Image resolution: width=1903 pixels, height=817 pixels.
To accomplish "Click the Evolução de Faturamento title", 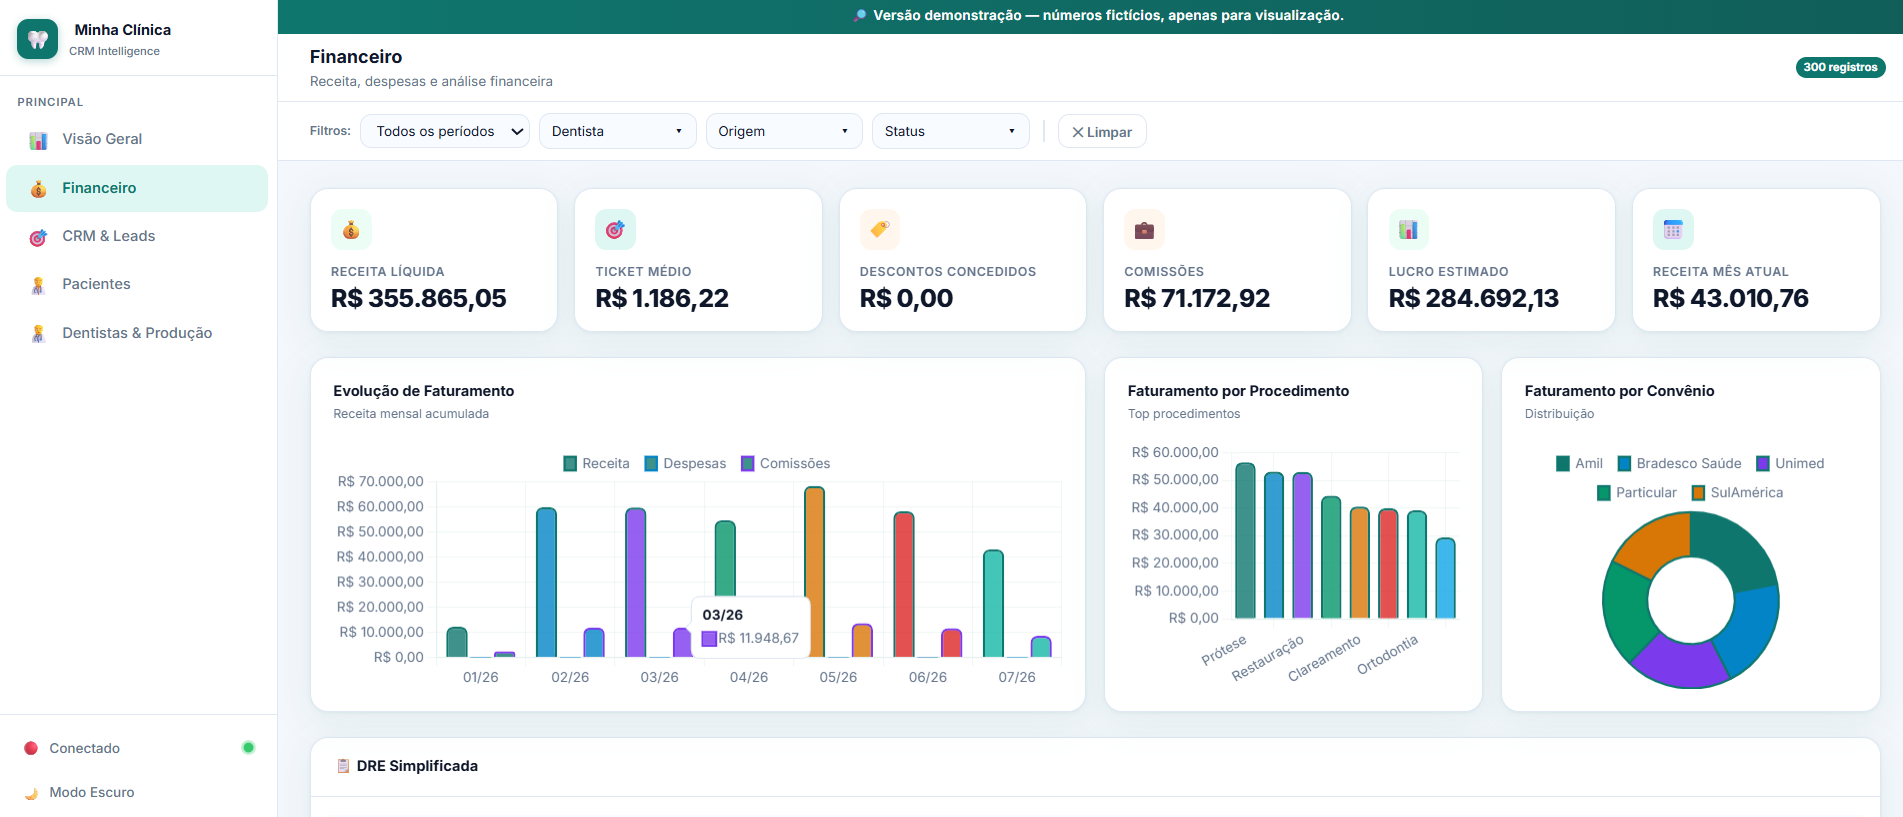I will (424, 391).
